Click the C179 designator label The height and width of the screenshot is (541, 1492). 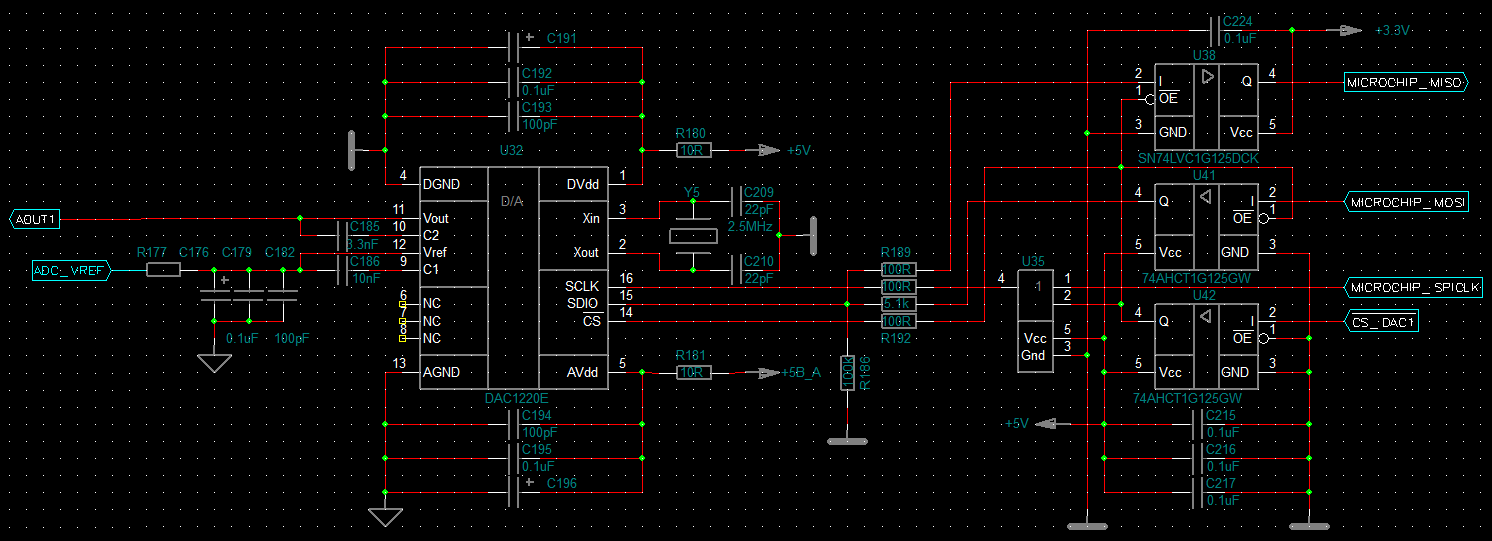[x=237, y=252]
